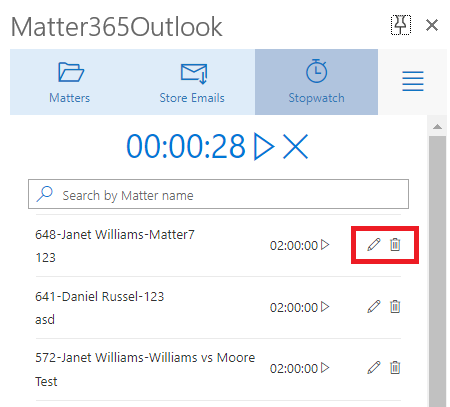Edit the Williams vs Moore entry
The width and height of the screenshot is (450, 407).
coord(374,368)
